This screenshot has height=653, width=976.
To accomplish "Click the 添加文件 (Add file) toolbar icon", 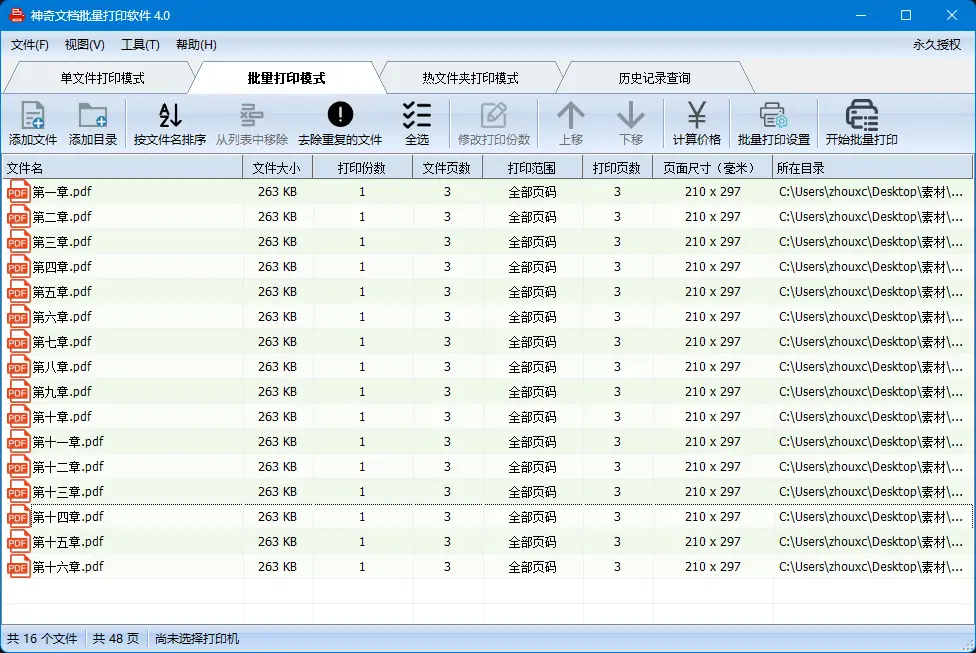I will point(33,116).
